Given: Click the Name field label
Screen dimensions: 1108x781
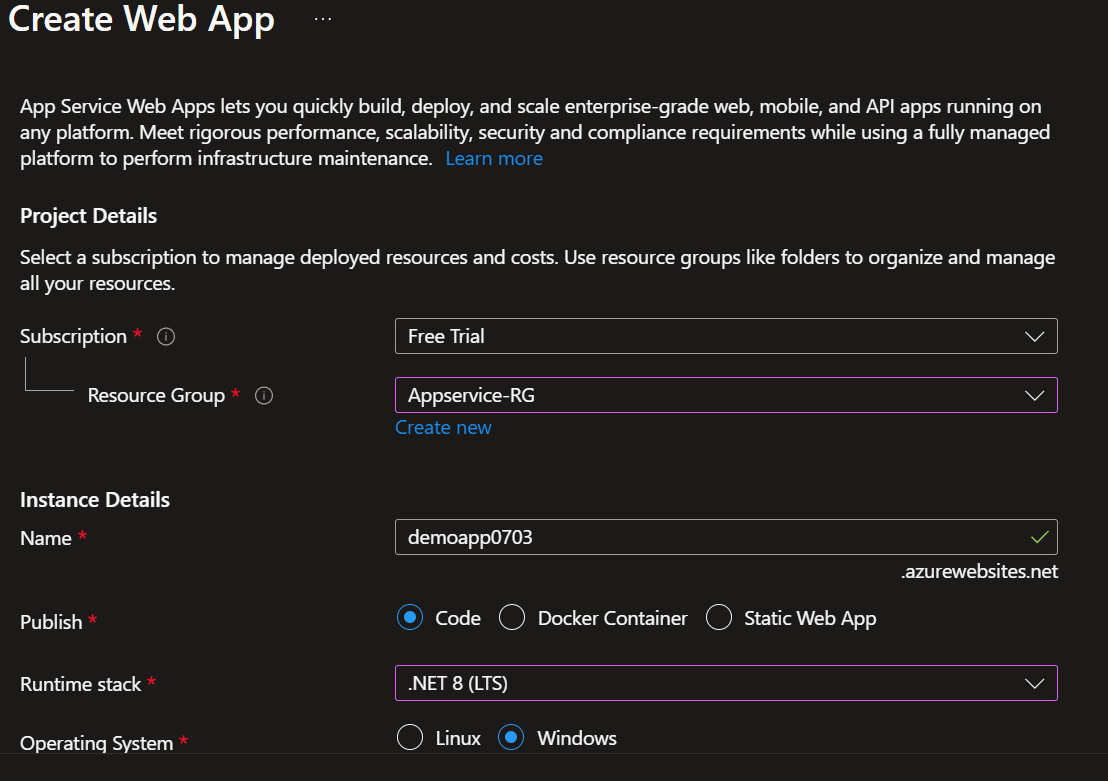Looking at the screenshot, I should click(x=46, y=539).
